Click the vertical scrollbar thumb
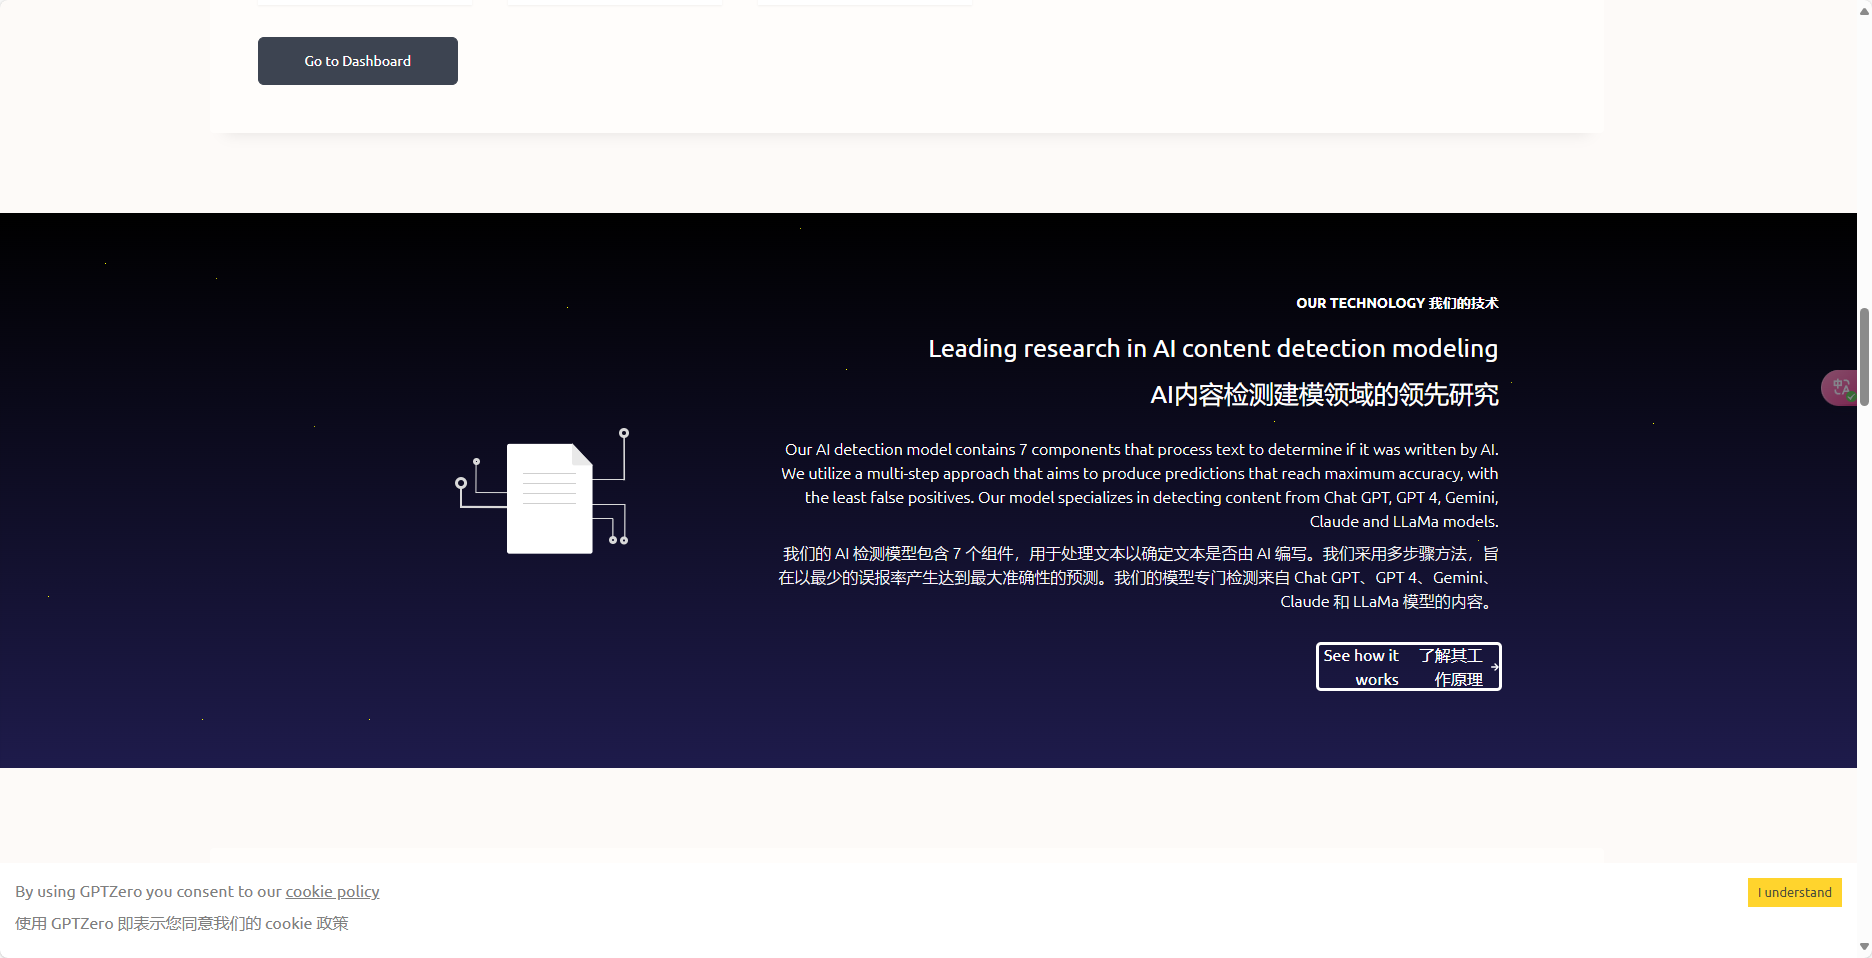 (x=1864, y=355)
